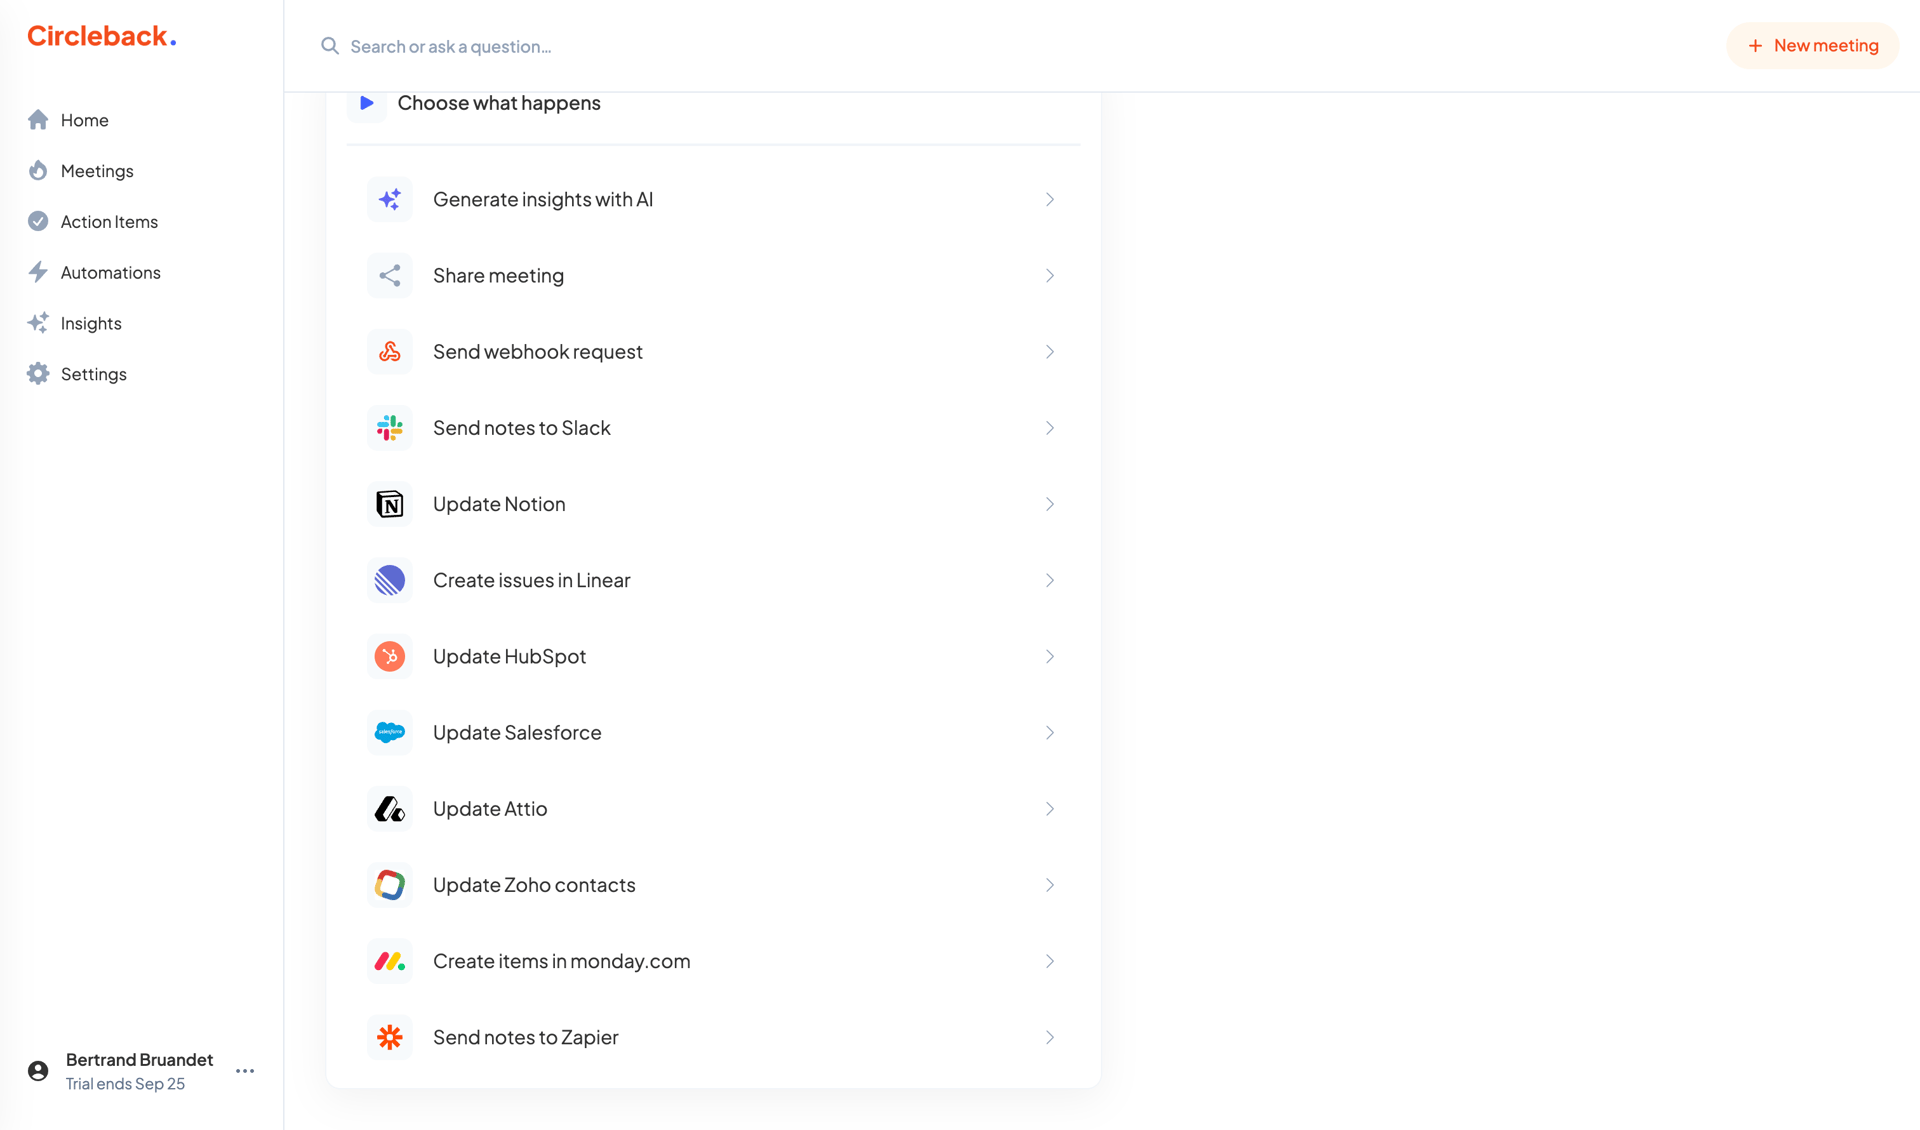Click the New meeting button
The width and height of the screenshot is (1920, 1130).
point(1812,45)
